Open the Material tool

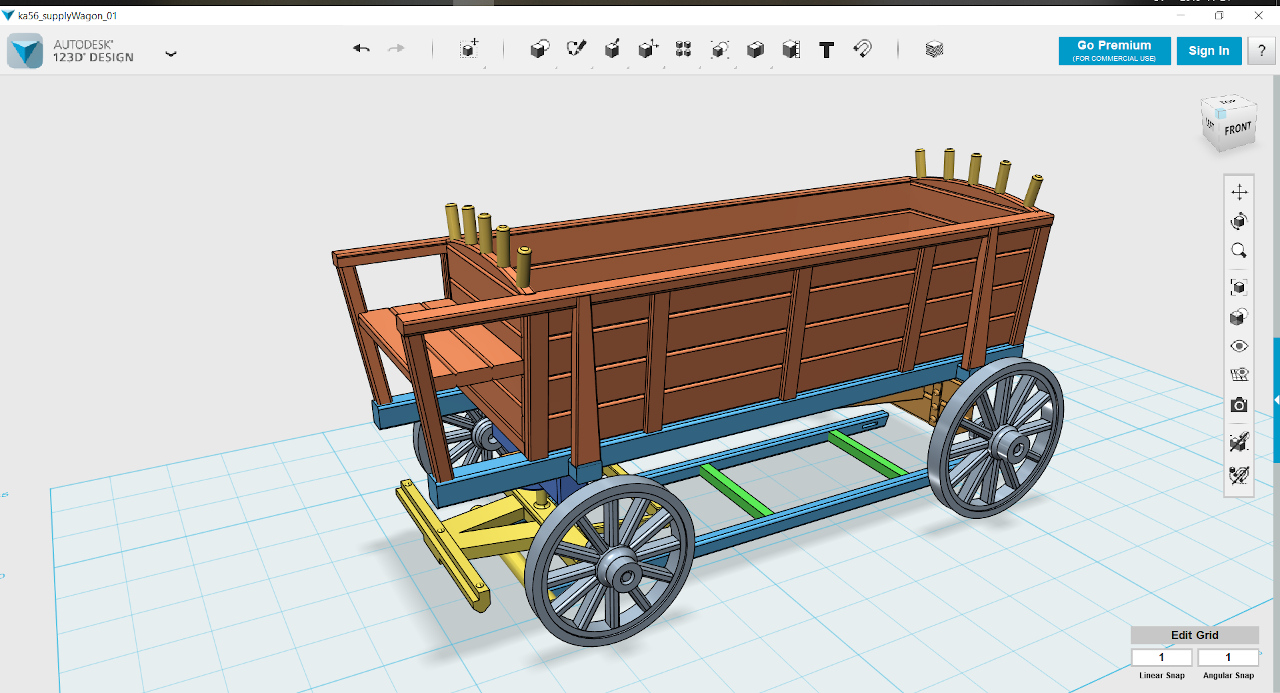(934, 49)
